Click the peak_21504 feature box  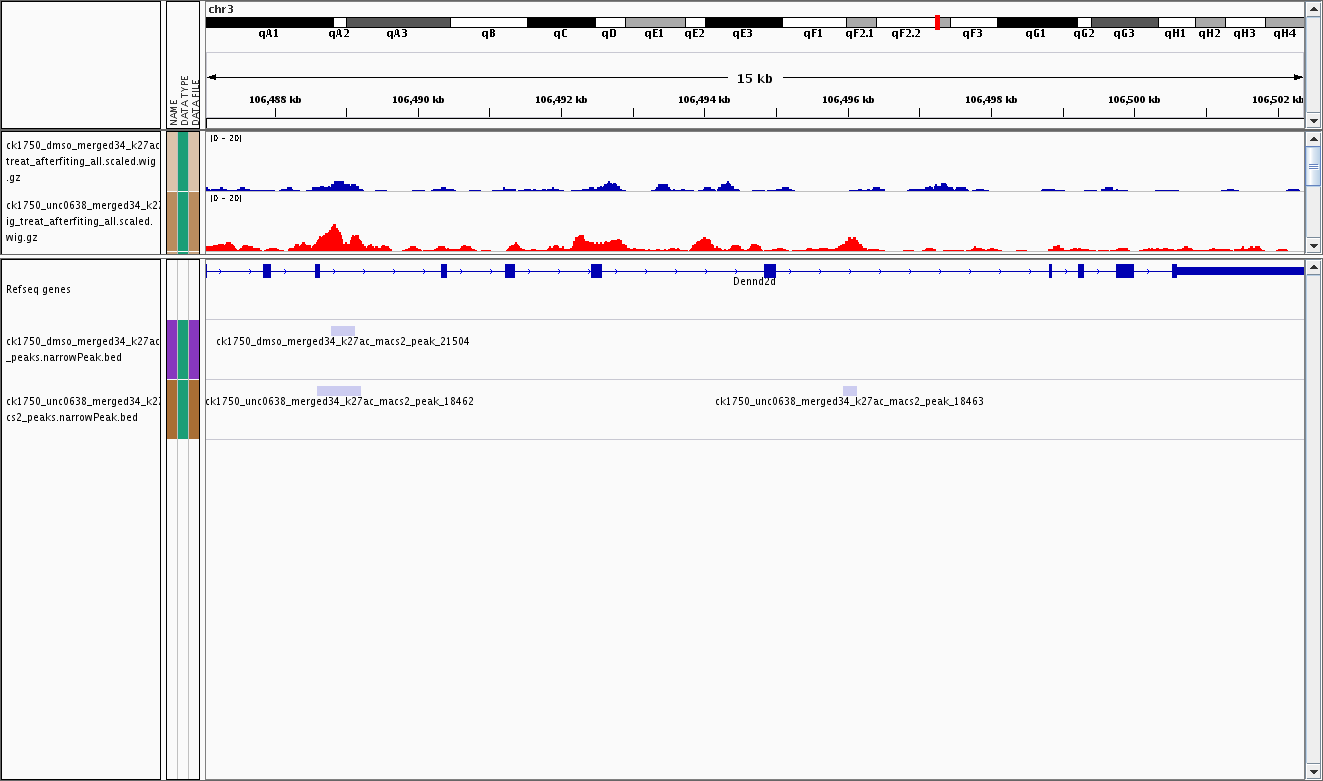[x=342, y=331]
